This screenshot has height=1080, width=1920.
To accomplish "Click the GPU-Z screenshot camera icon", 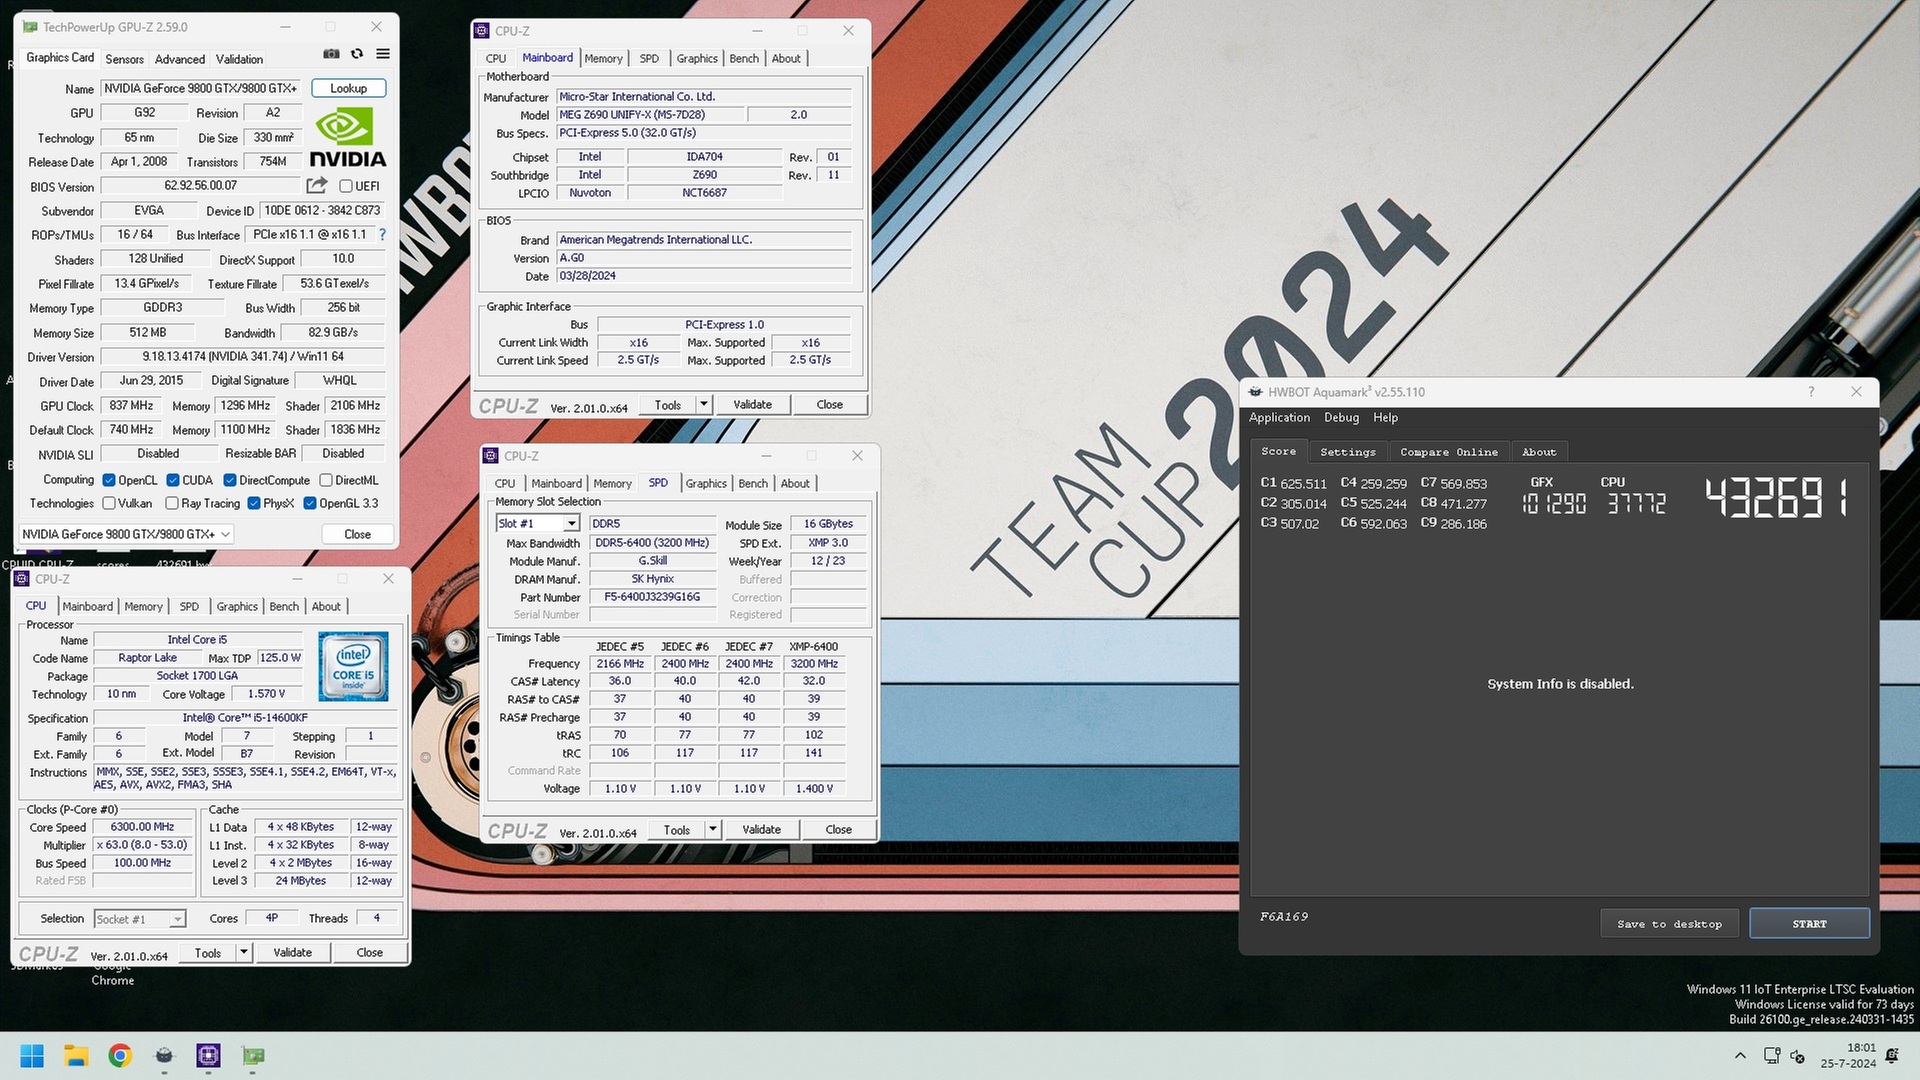I will 331,54.
